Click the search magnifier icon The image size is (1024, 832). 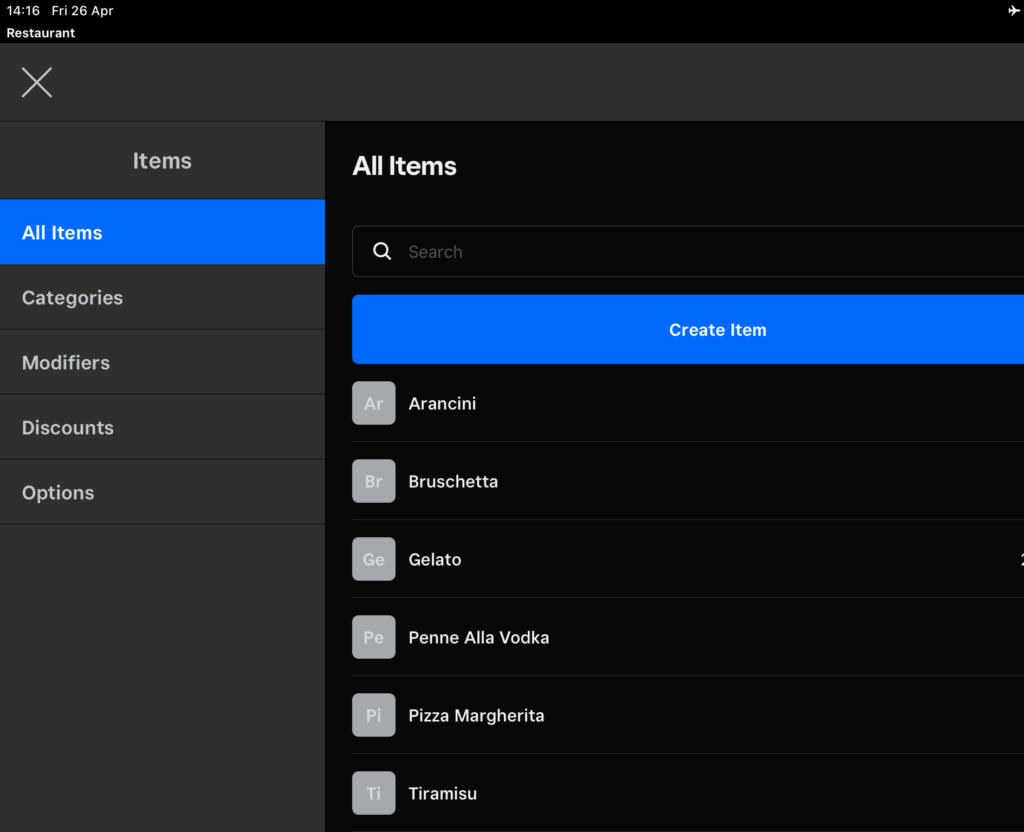click(382, 252)
